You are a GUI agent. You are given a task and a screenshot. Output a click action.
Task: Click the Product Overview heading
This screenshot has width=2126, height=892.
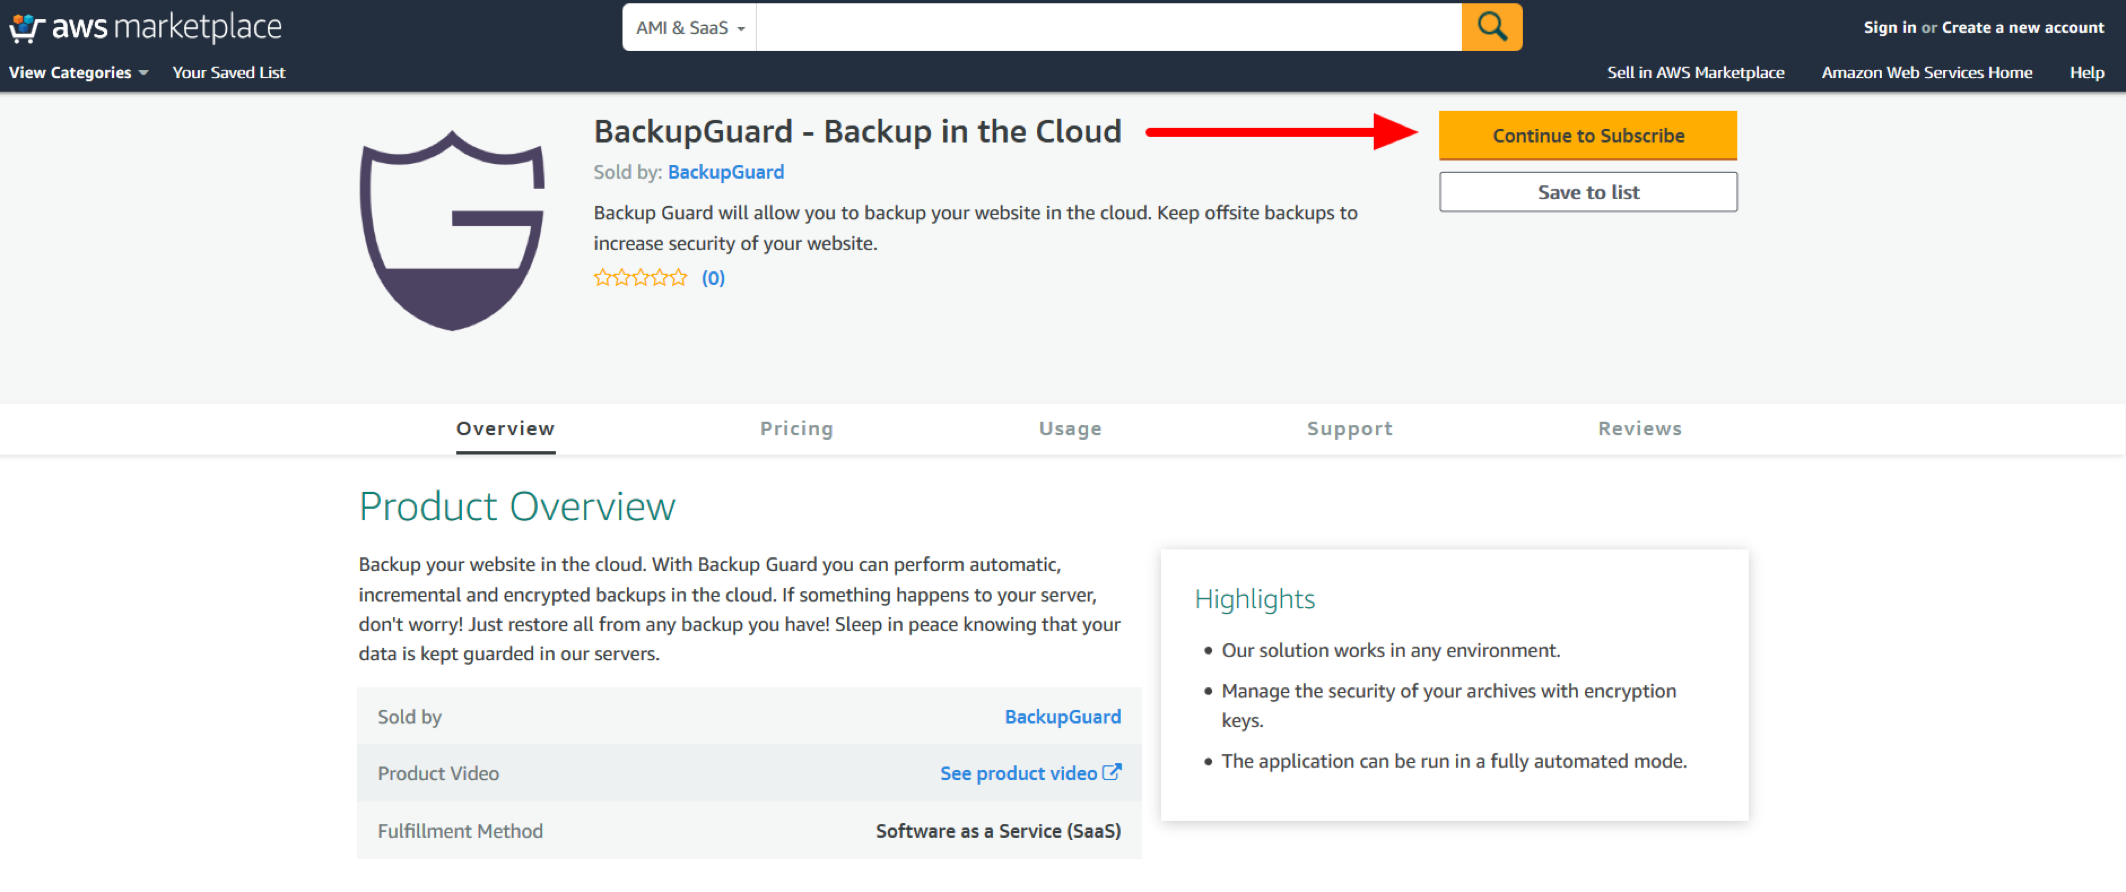click(x=517, y=507)
